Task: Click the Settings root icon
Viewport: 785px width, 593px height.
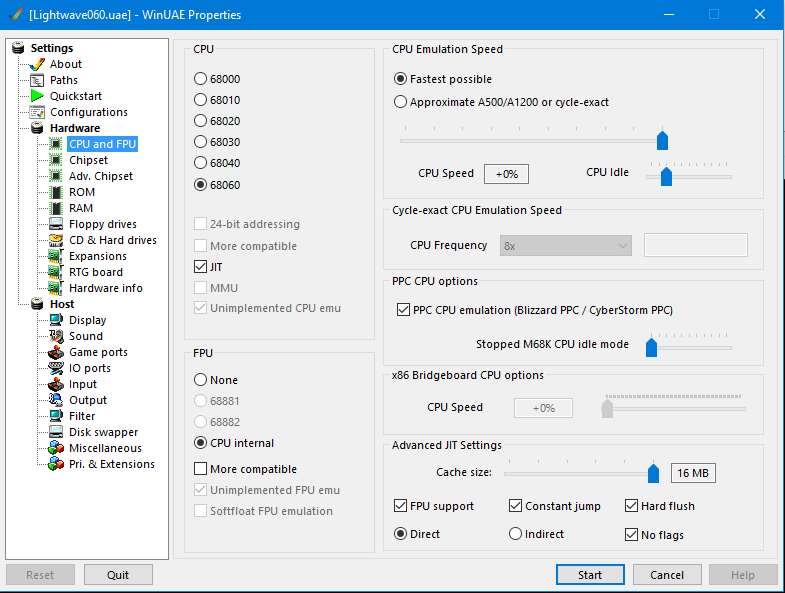Action: (x=18, y=48)
